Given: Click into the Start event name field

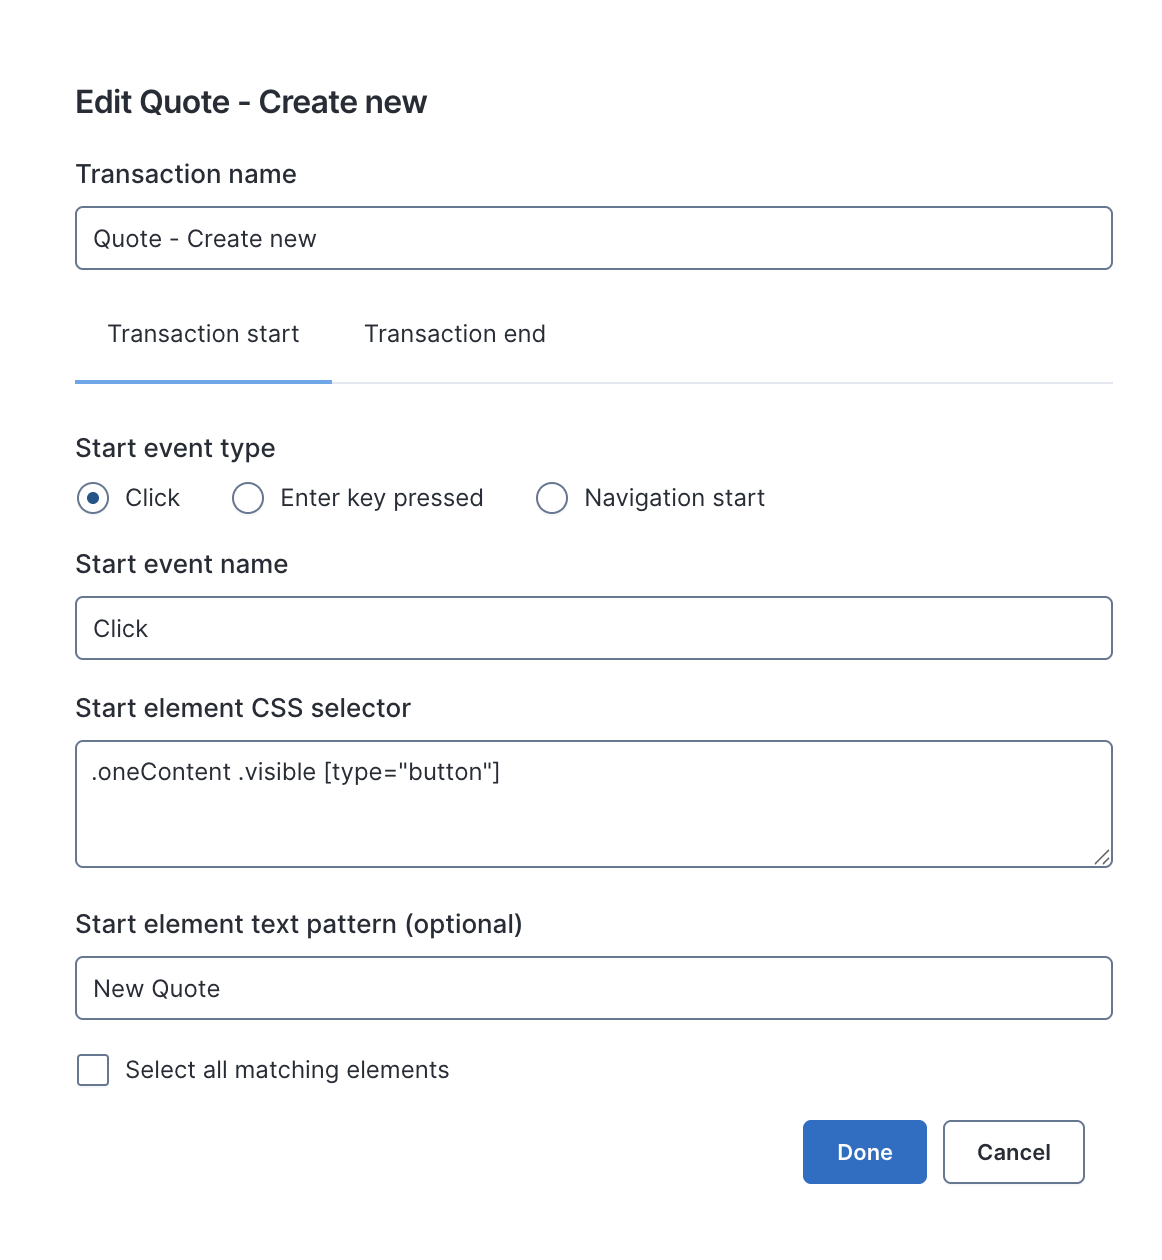Looking at the screenshot, I should [x=593, y=628].
